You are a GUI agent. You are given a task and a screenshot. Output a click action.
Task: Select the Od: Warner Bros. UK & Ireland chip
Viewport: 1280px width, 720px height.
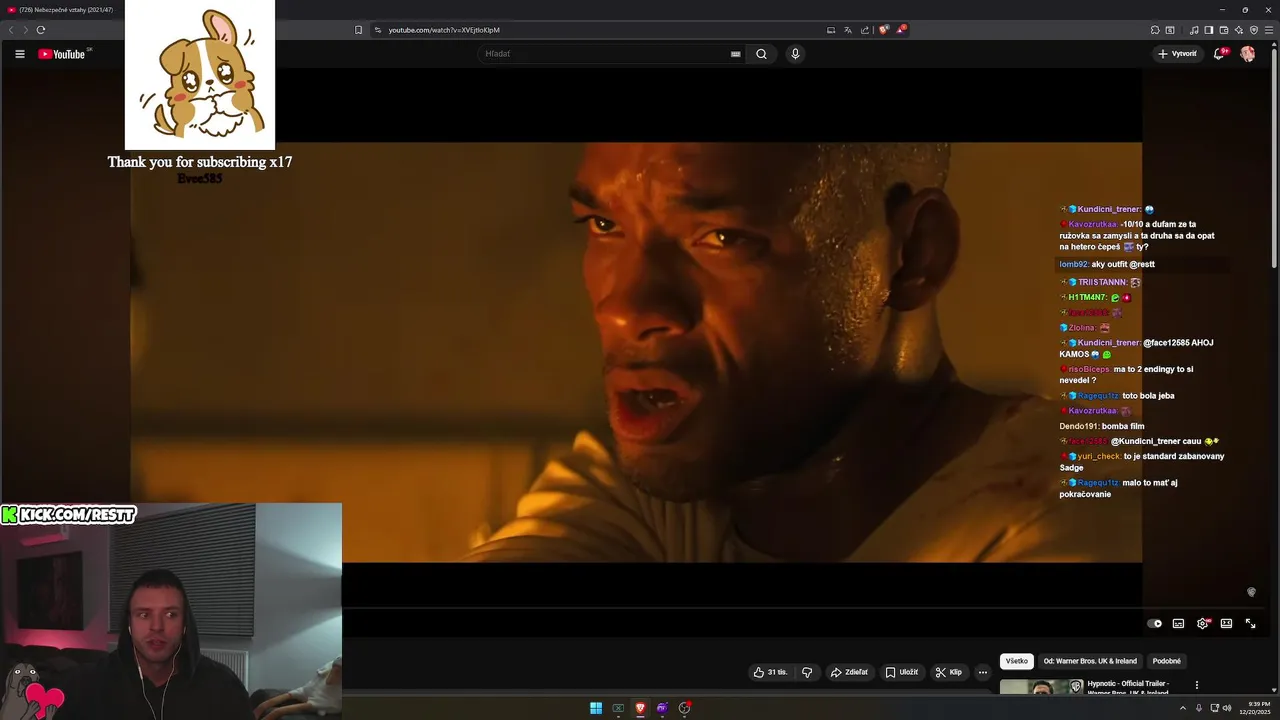coord(1090,661)
